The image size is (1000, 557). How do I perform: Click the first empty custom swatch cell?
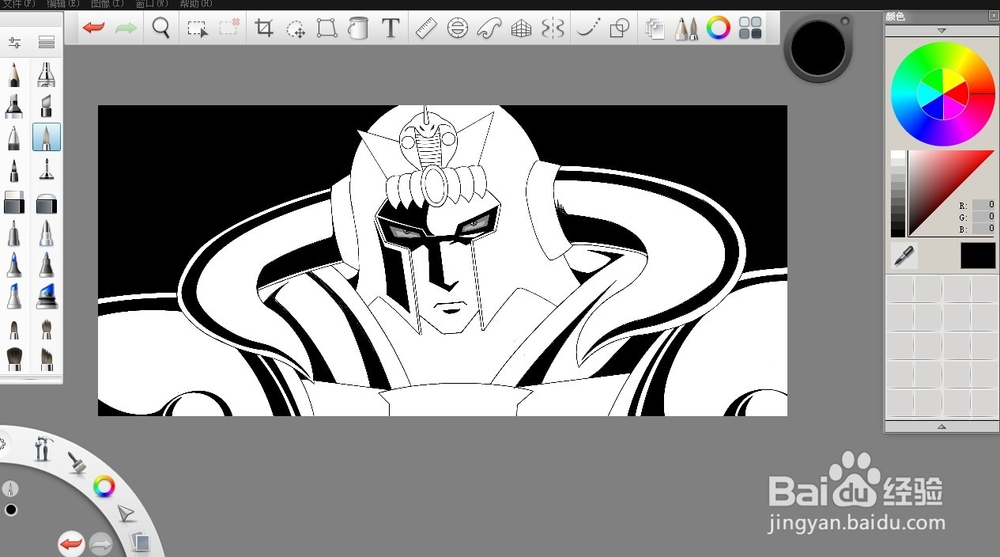(900, 289)
